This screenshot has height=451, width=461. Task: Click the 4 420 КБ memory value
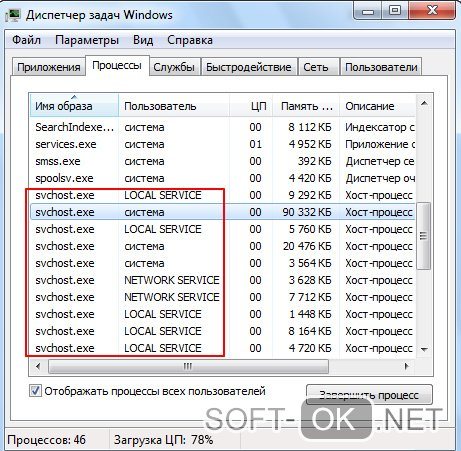click(310, 178)
